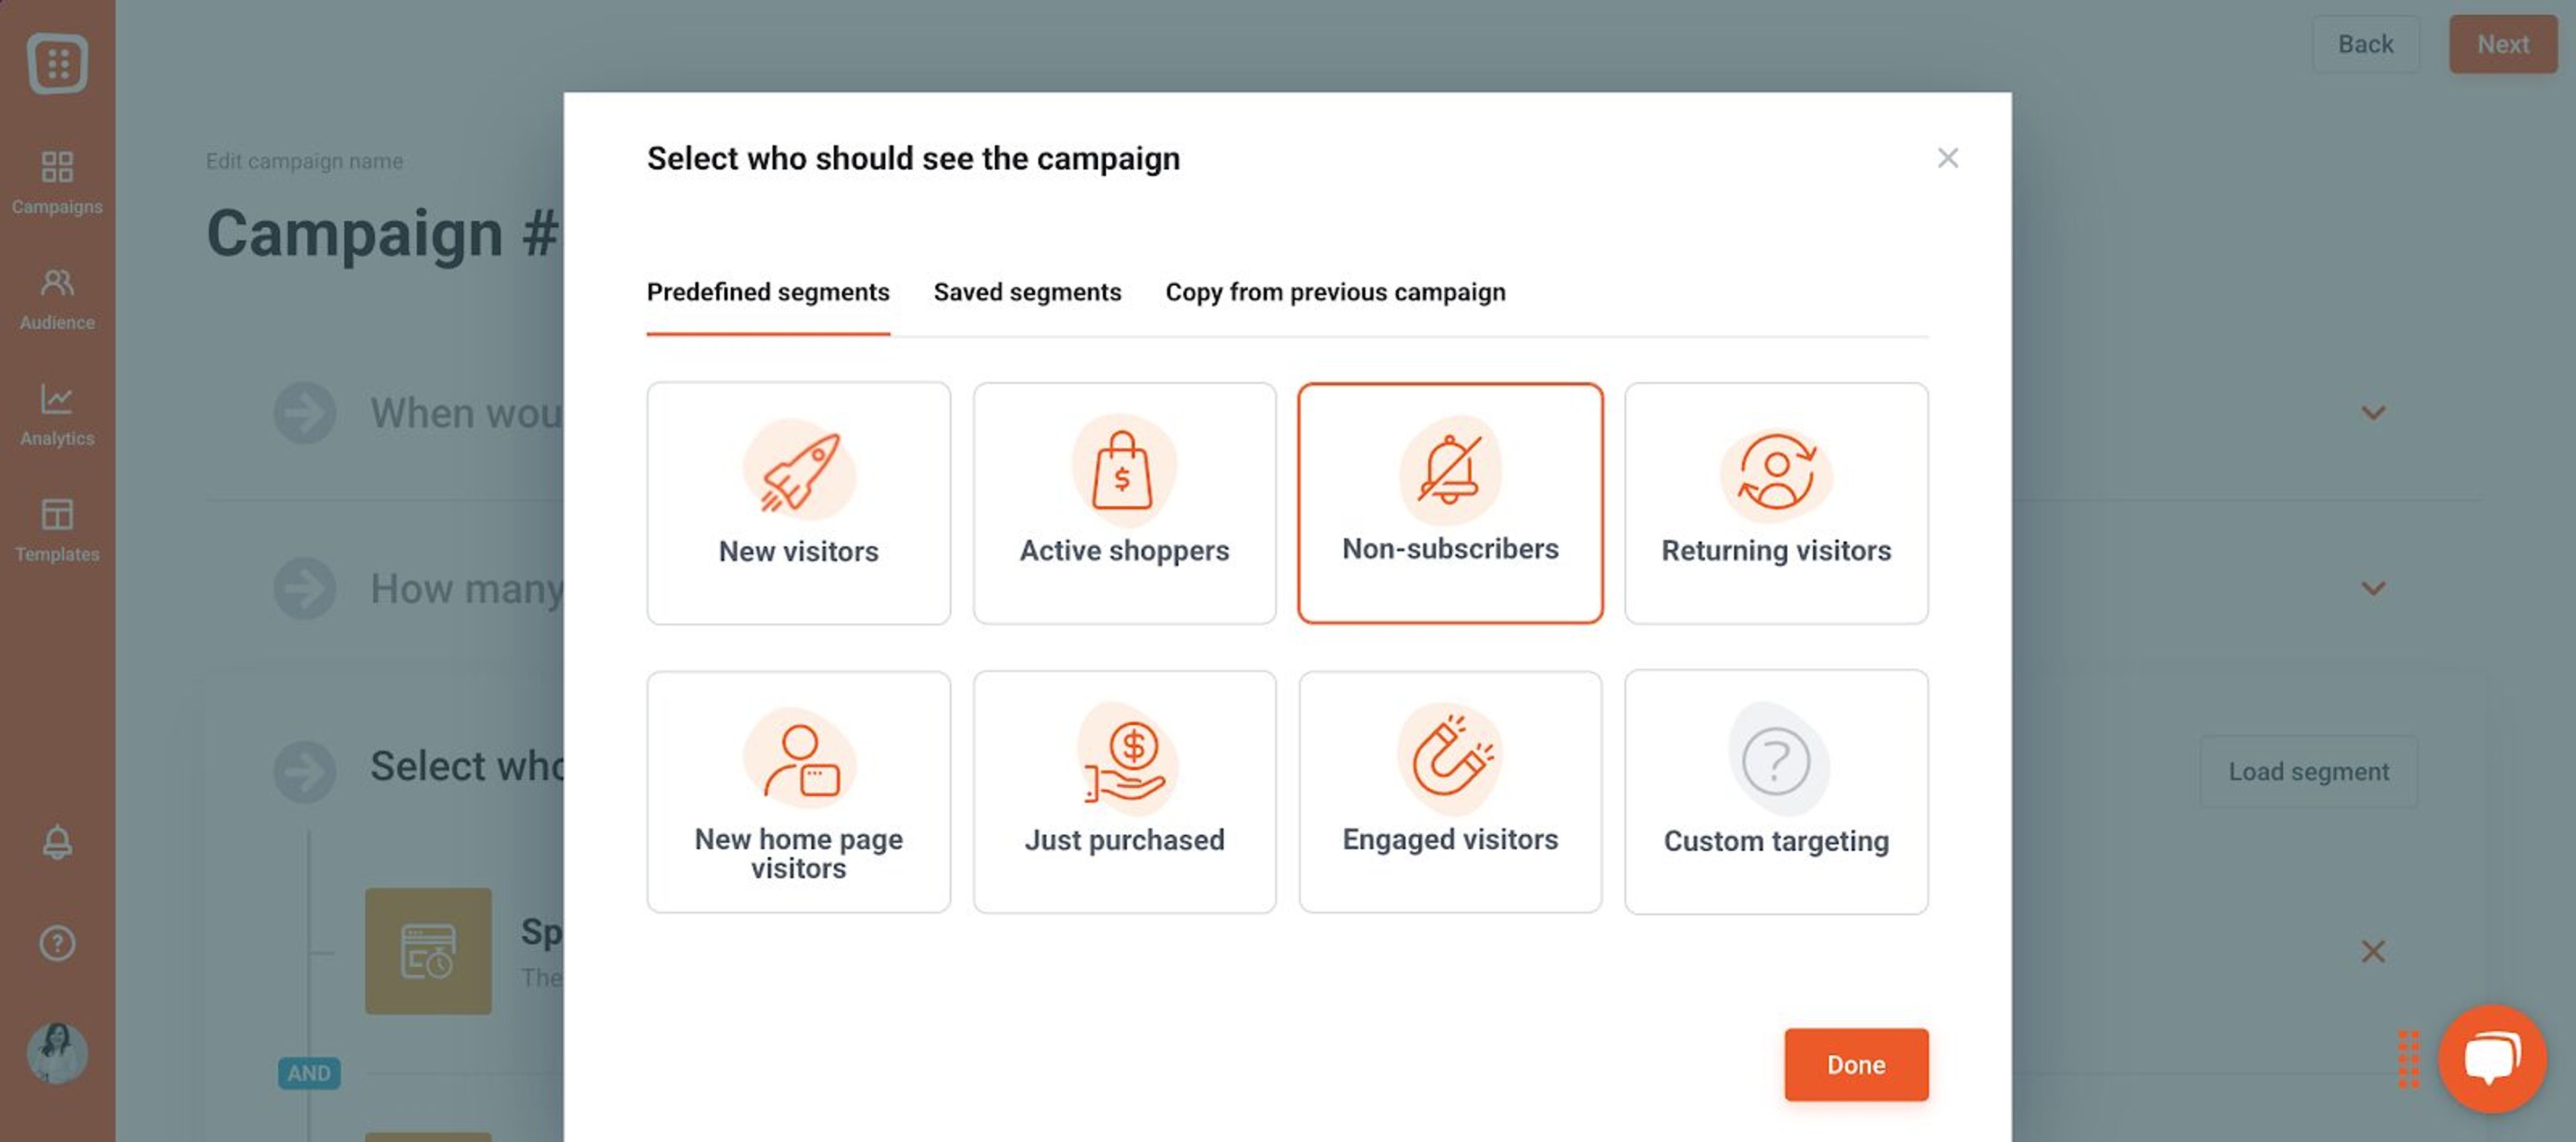2576x1142 pixels.
Task: Expand the 'How many' section chevron
Action: click(x=2373, y=589)
